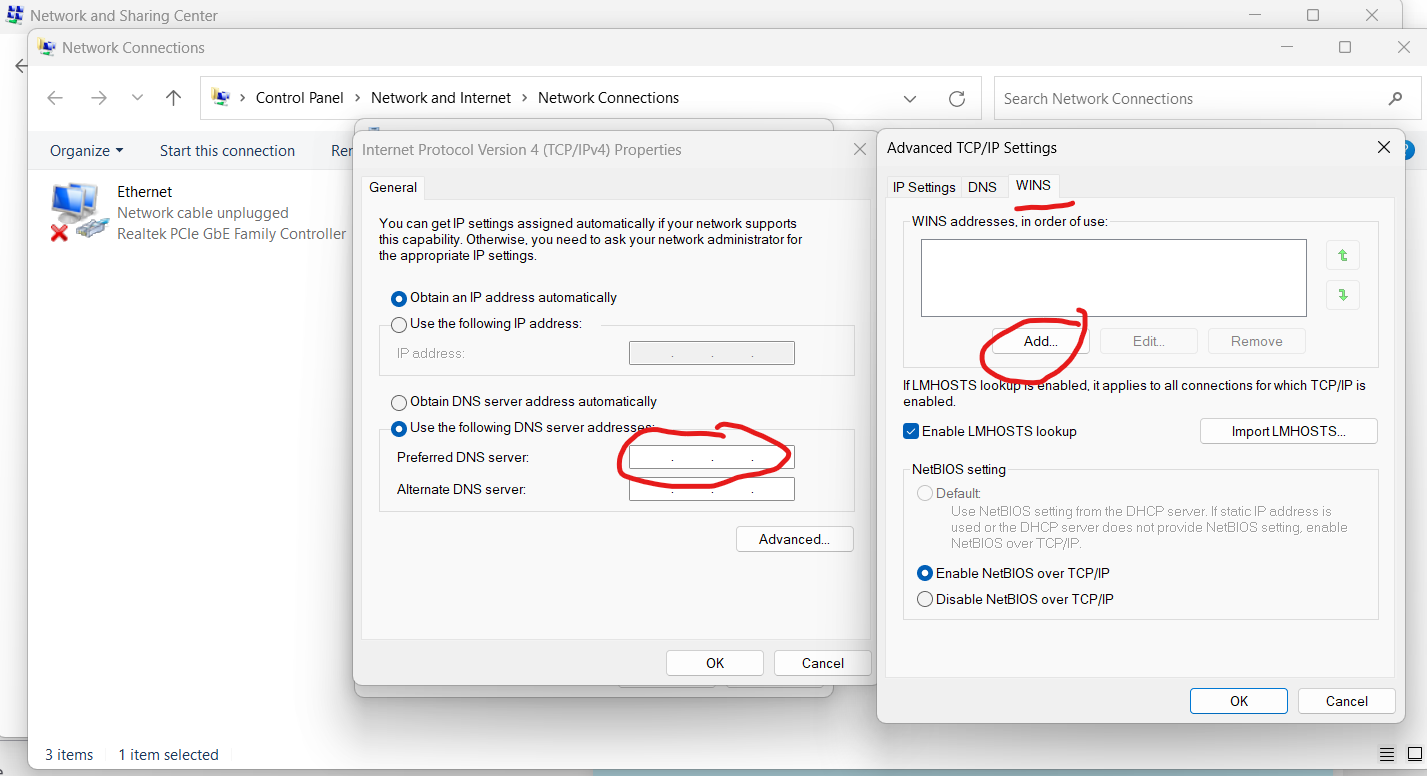The image size is (1427, 776).
Task: Switch to the DNS tab
Action: point(982,187)
